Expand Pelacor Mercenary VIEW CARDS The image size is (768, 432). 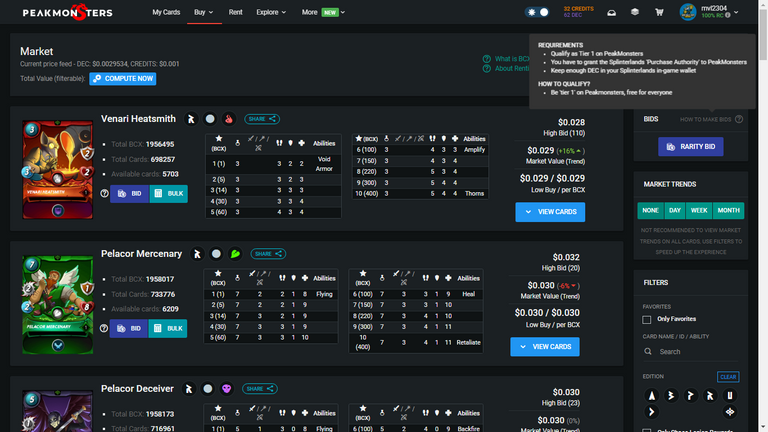(545, 347)
